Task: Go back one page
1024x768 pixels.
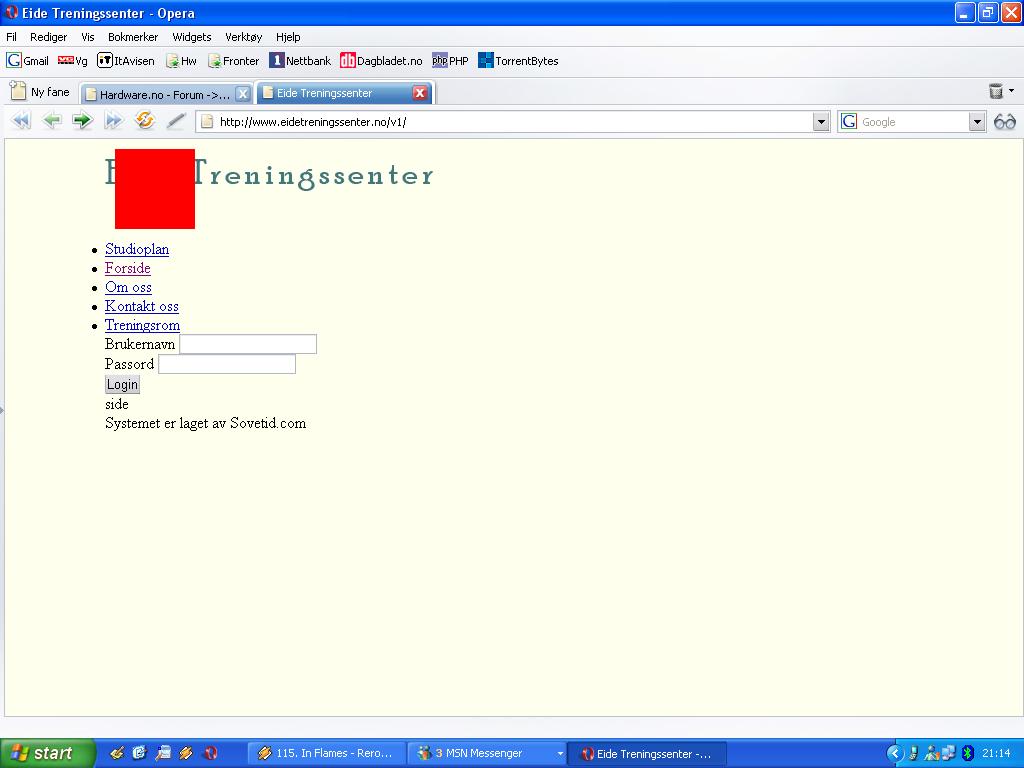Action: pos(52,121)
